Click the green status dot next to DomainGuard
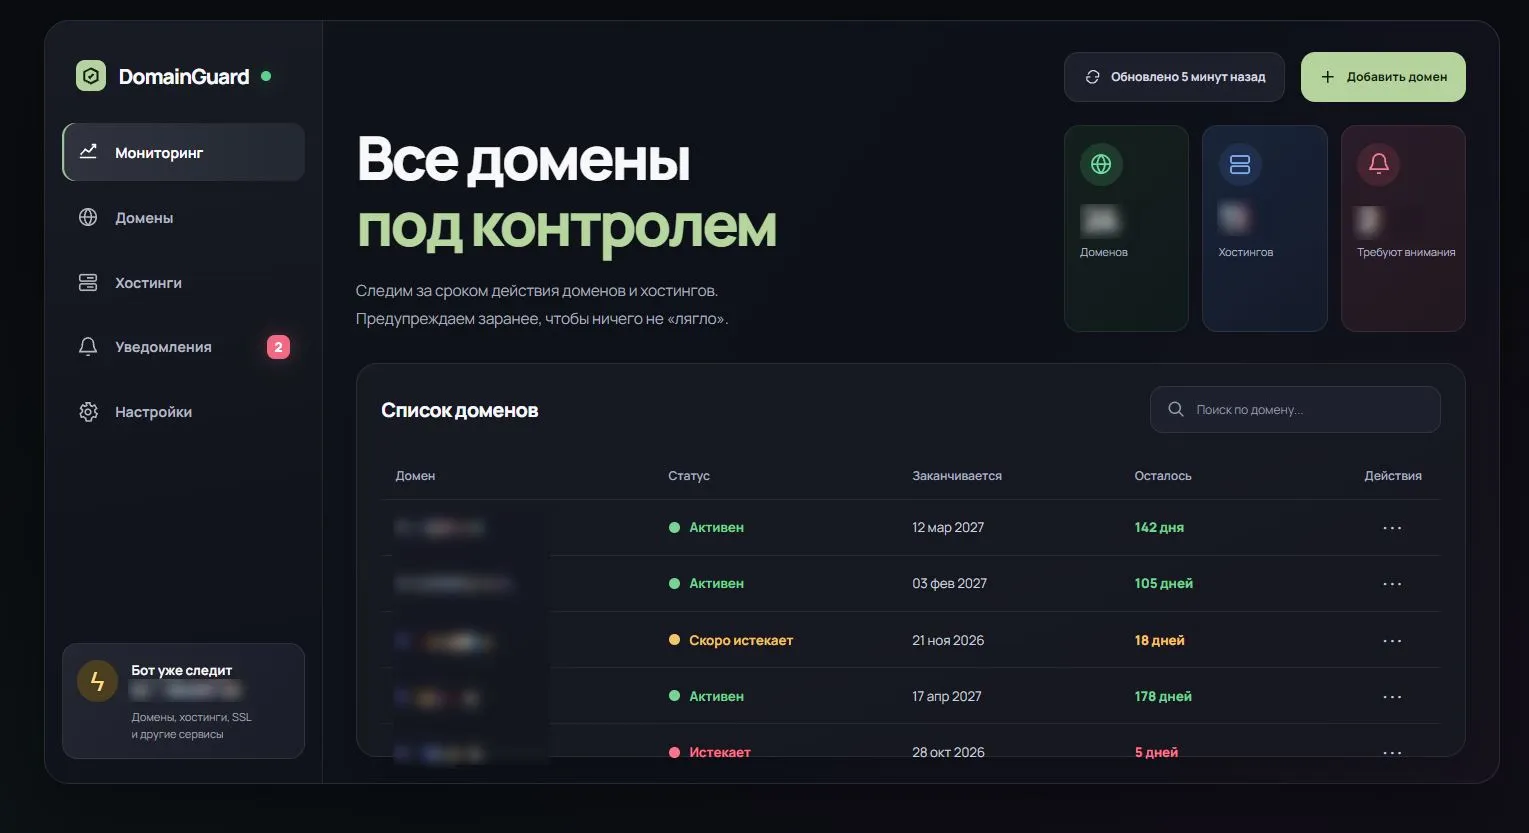 tap(266, 76)
